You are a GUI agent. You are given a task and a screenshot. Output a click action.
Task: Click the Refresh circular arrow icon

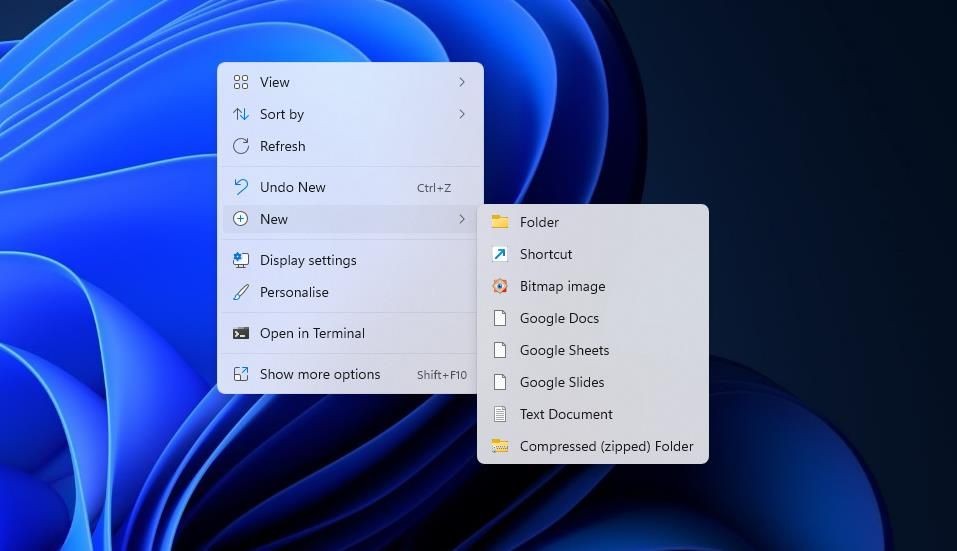tap(240, 146)
